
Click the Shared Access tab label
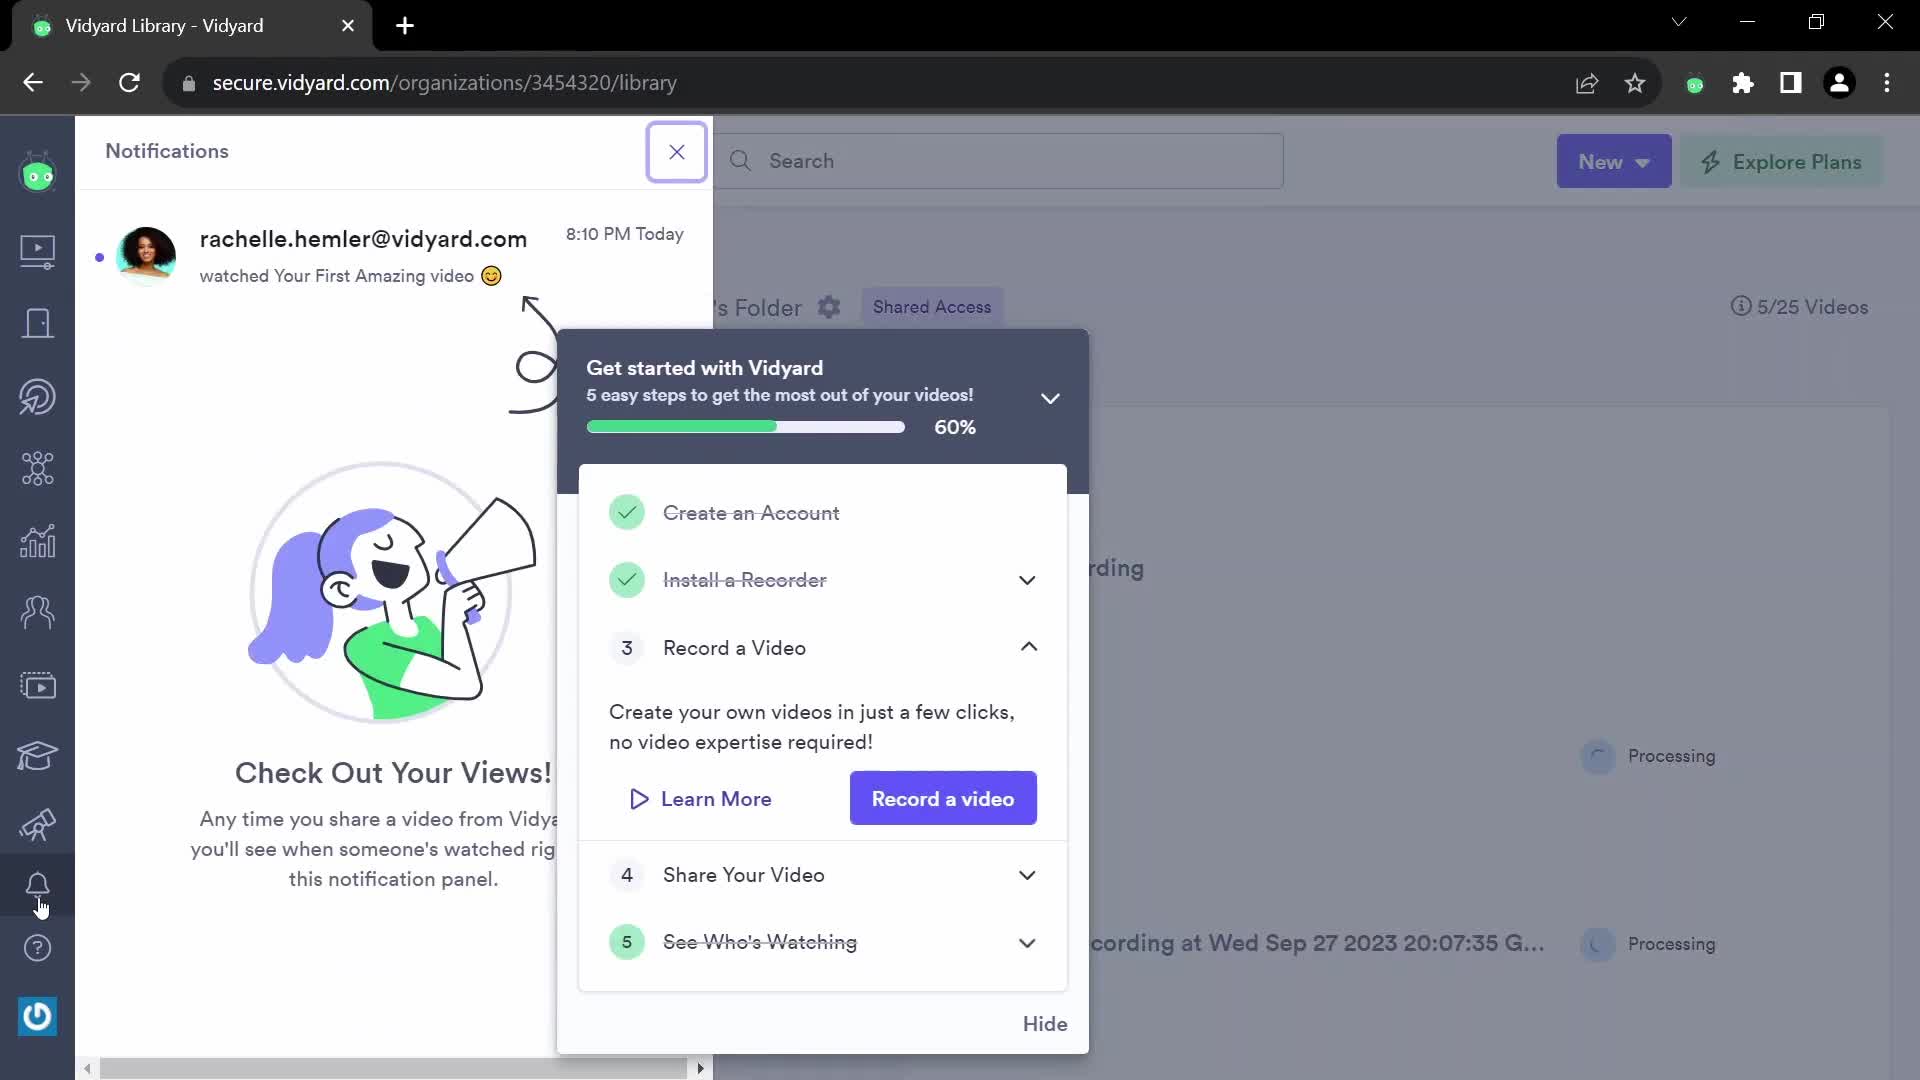click(x=932, y=306)
